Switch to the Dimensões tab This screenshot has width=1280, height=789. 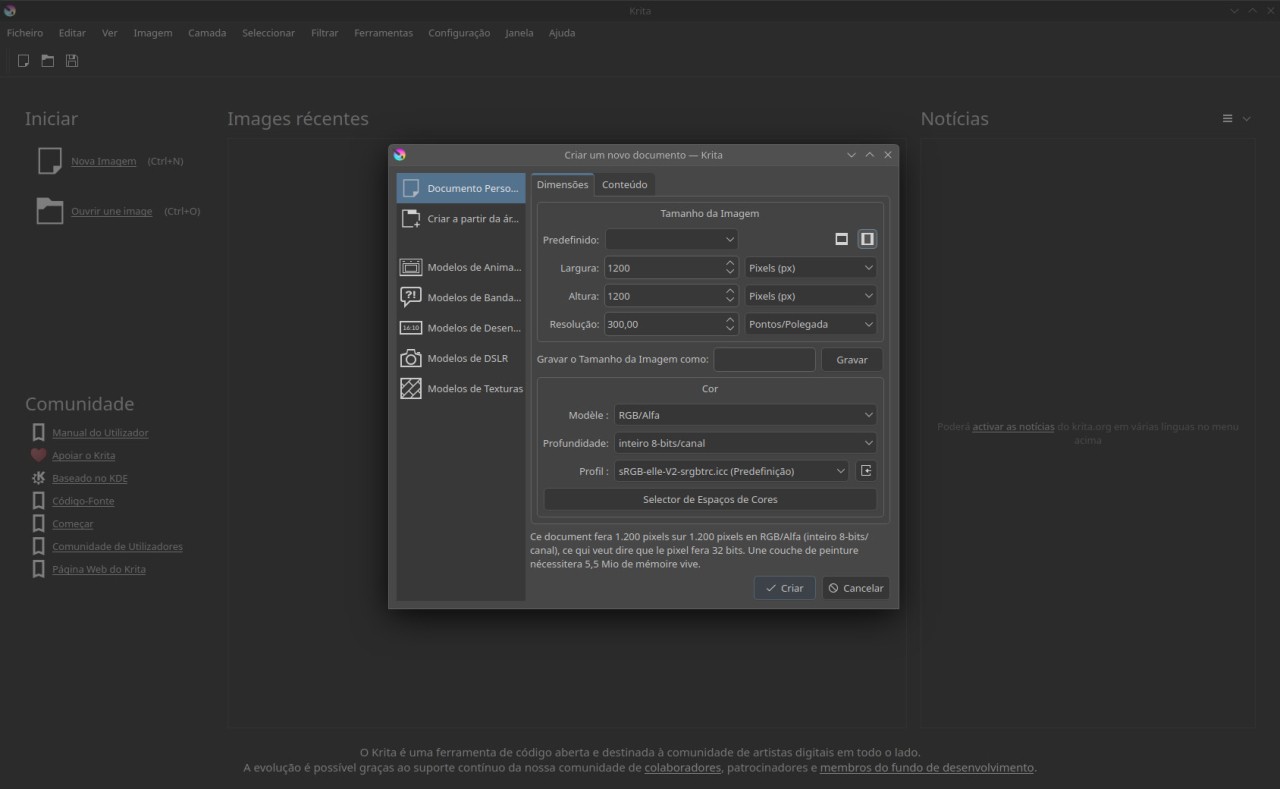pos(562,184)
